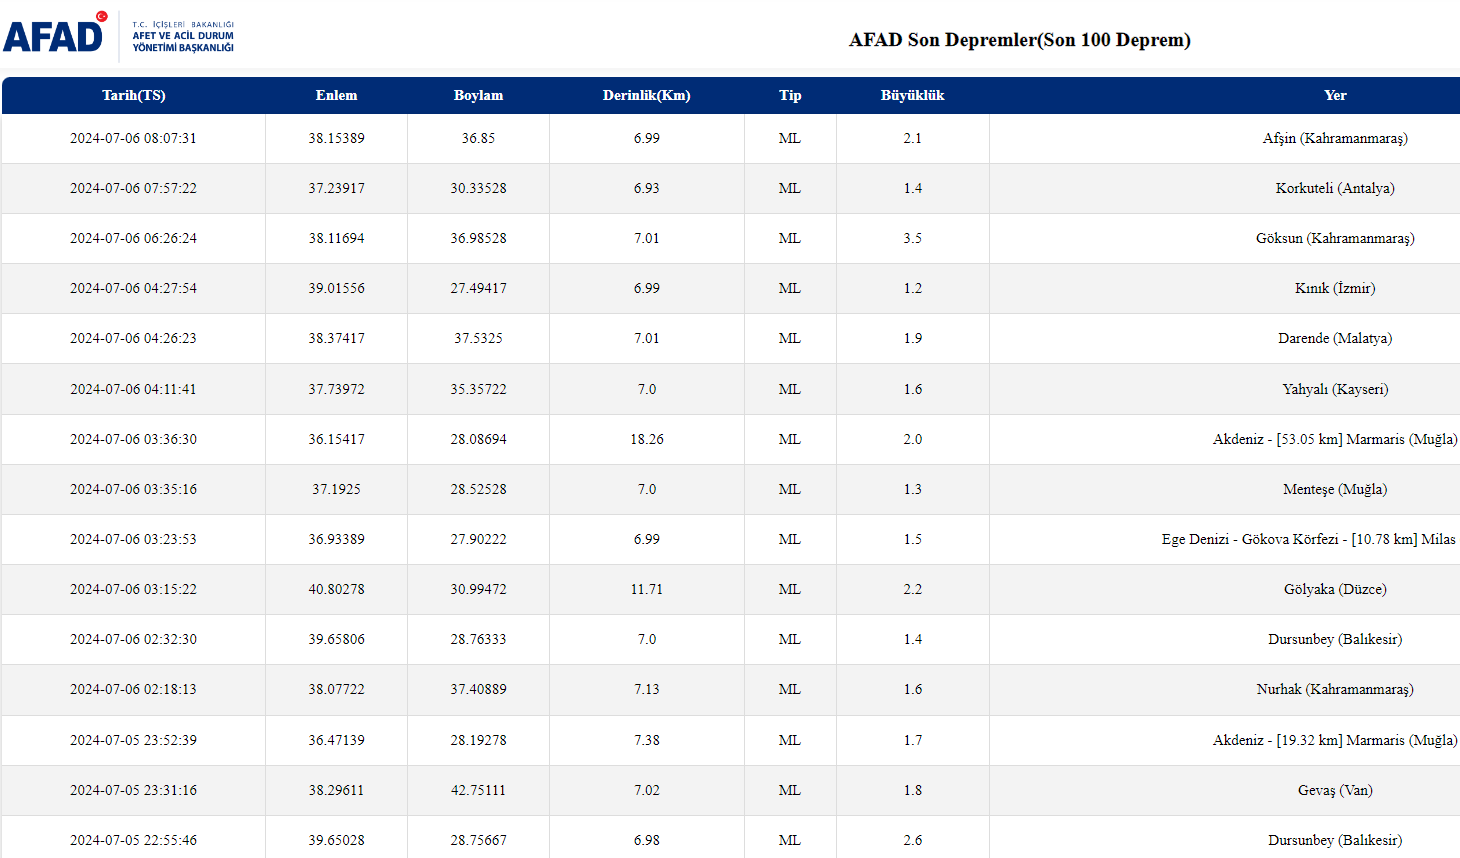The height and width of the screenshot is (858, 1460).
Task: Click depth value 11.71
Action: [x=647, y=589]
